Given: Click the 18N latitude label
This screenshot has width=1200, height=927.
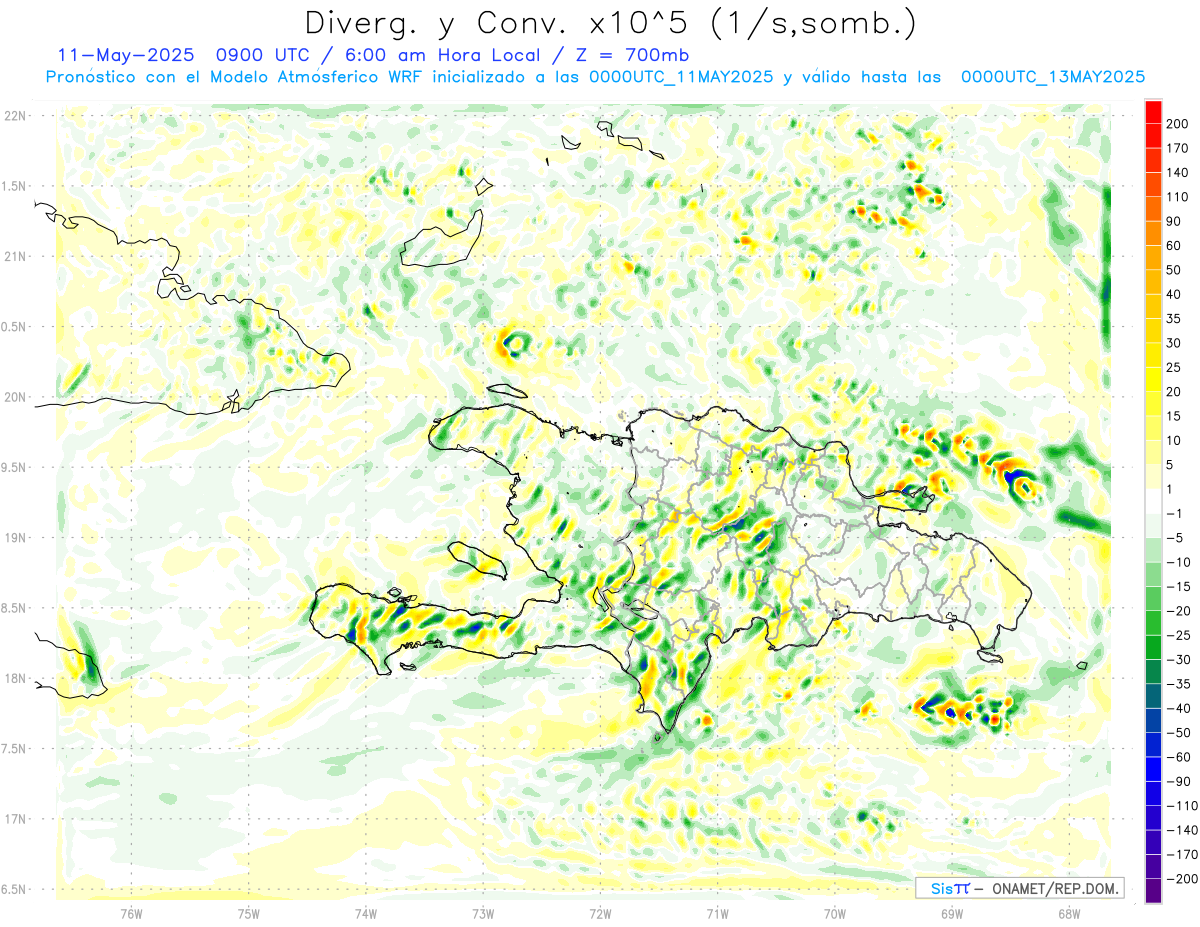Looking at the screenshot, I should tap(15, 678).
